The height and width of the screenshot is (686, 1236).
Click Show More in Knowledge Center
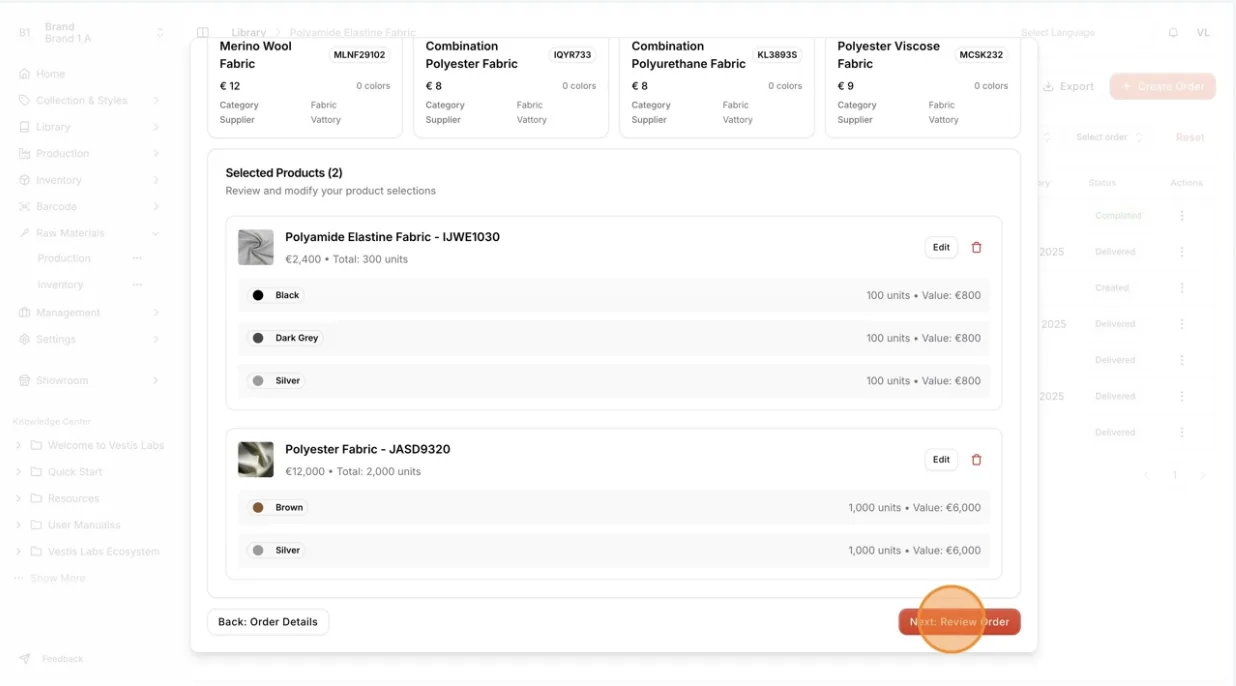(57, 578)
